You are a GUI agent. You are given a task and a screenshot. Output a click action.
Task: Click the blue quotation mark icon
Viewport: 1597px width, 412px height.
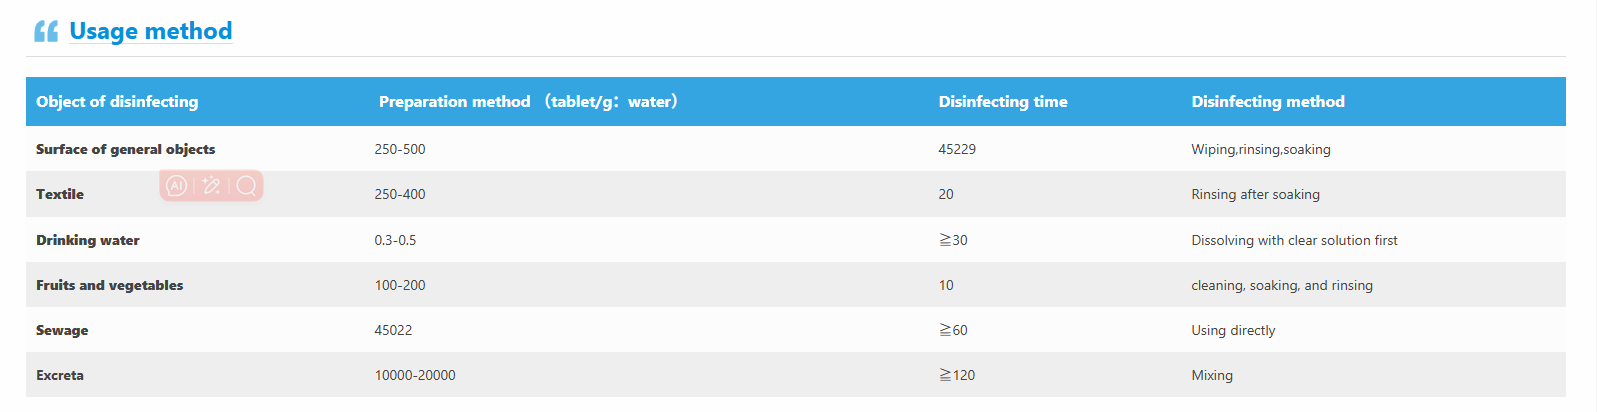tap(46, 32)
